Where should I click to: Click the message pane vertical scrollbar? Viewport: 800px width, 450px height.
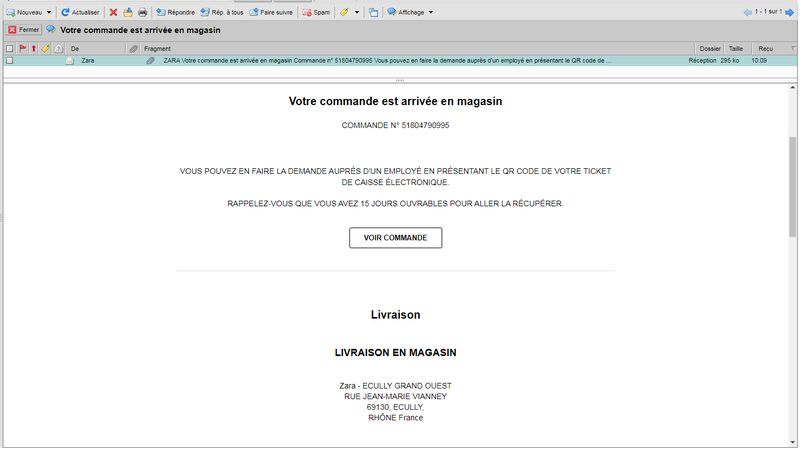coord(793,190)
